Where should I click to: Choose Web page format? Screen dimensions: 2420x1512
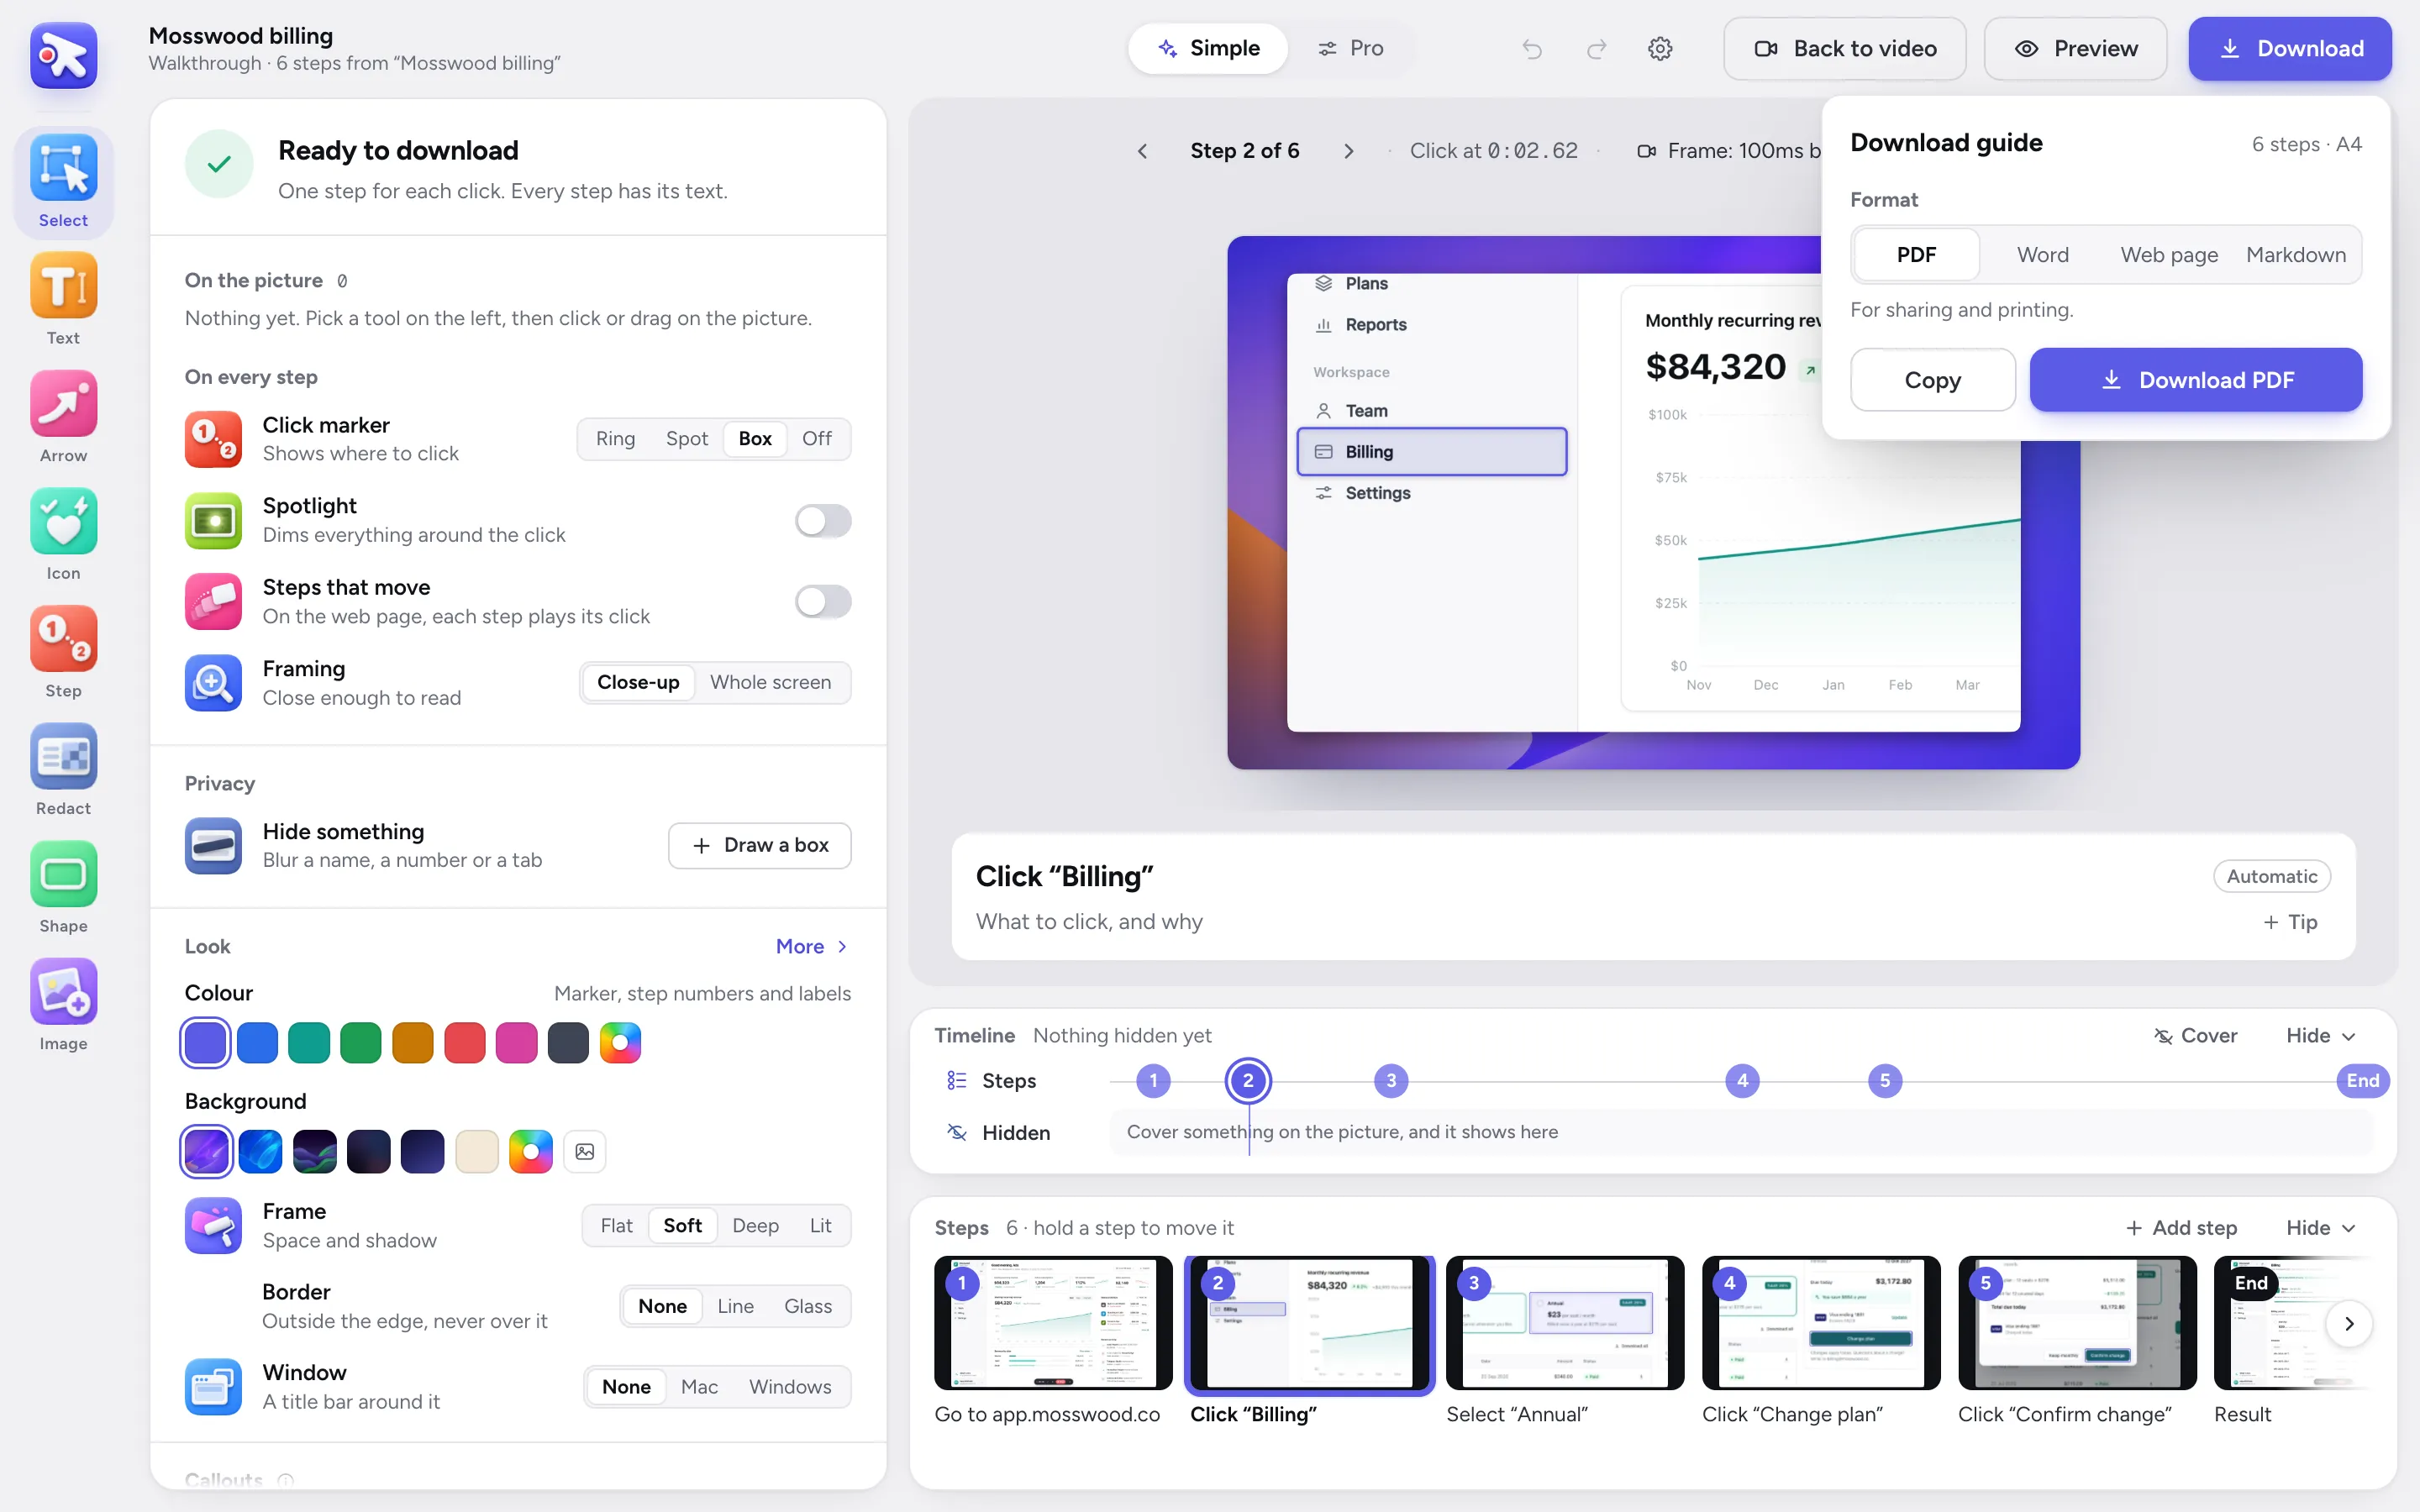(x=2169, y=255)
